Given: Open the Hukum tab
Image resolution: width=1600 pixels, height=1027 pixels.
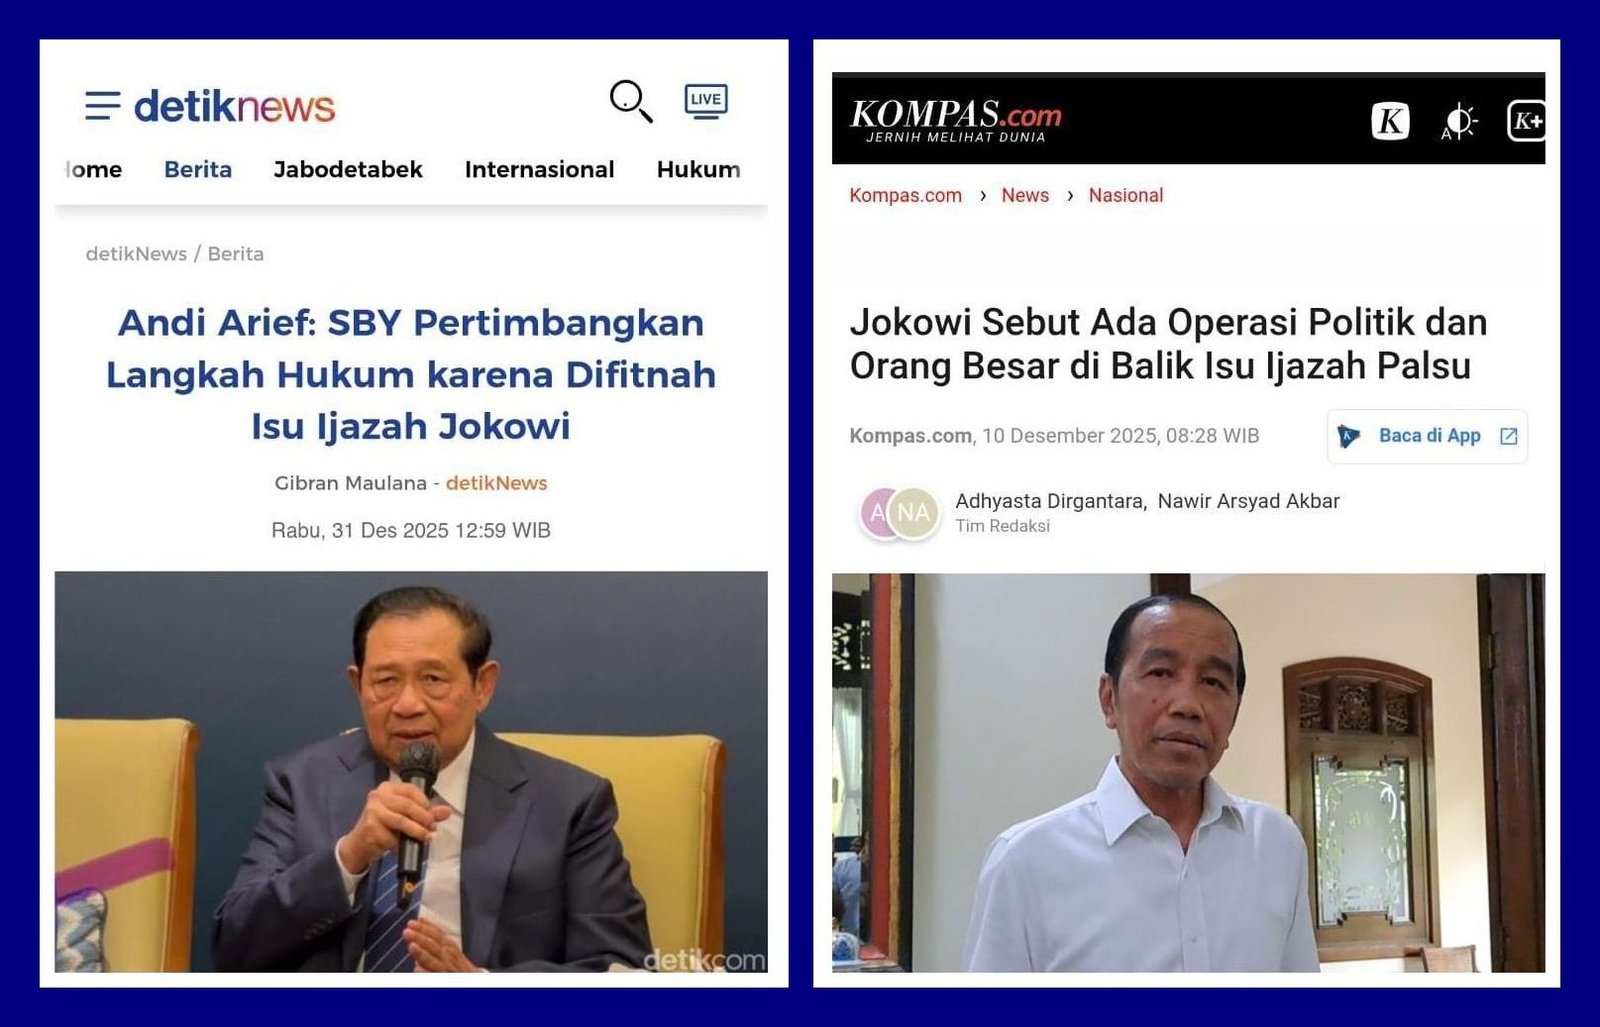Looking at the screenshot, I should point(698,169).
